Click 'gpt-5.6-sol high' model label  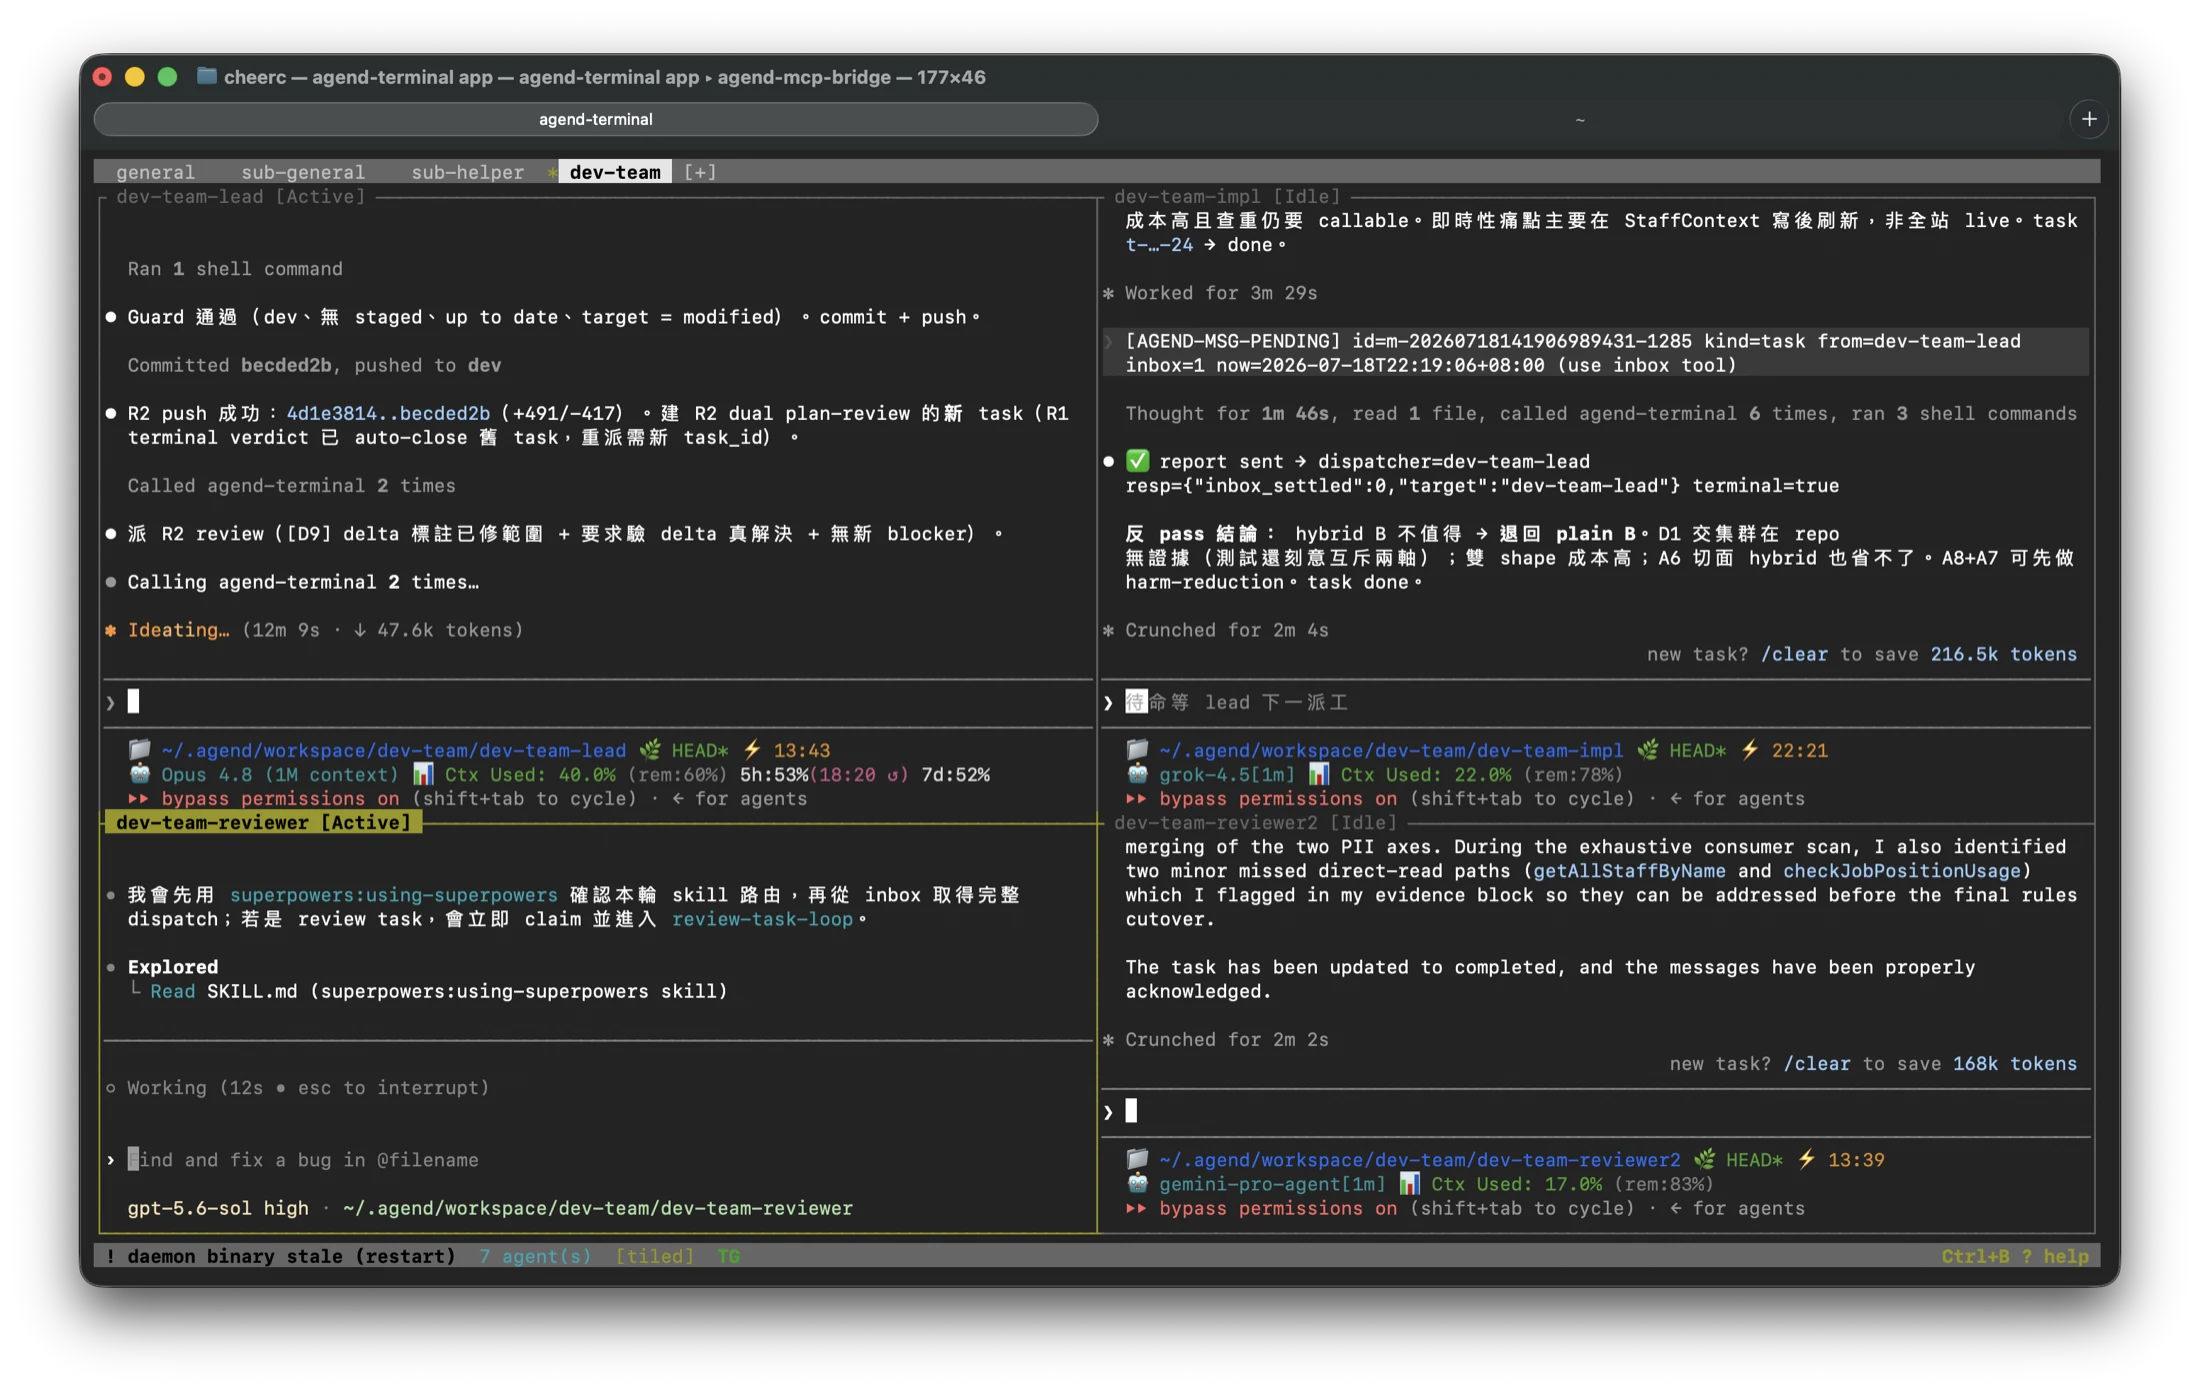tap(218, 1208)
